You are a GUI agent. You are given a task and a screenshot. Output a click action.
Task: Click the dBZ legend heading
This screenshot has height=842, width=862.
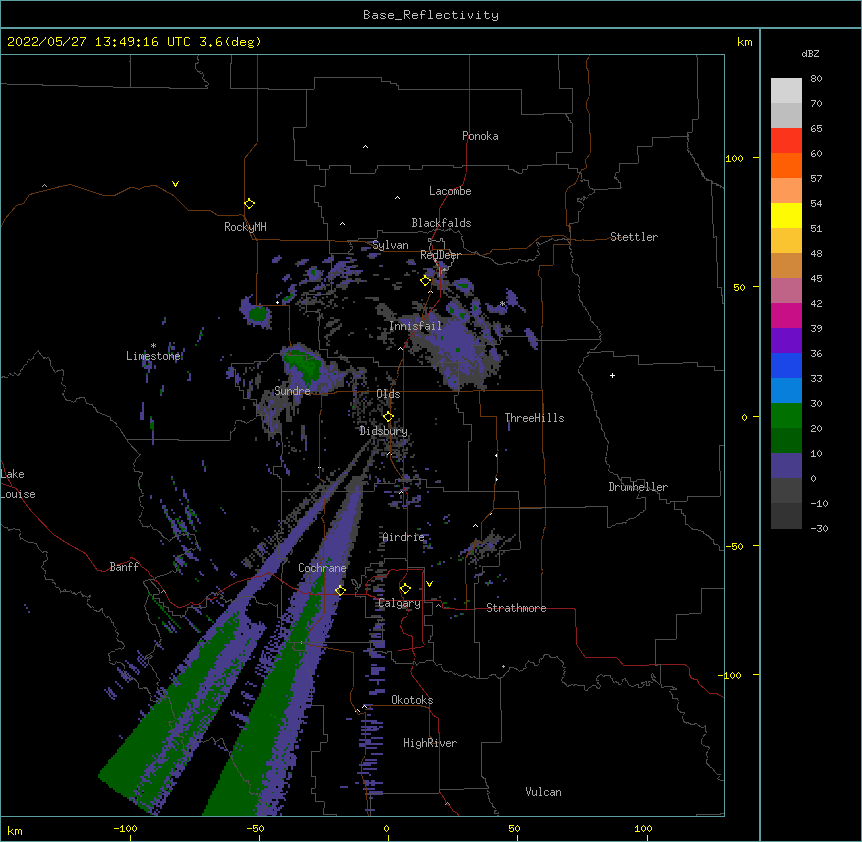pos(810,53)
